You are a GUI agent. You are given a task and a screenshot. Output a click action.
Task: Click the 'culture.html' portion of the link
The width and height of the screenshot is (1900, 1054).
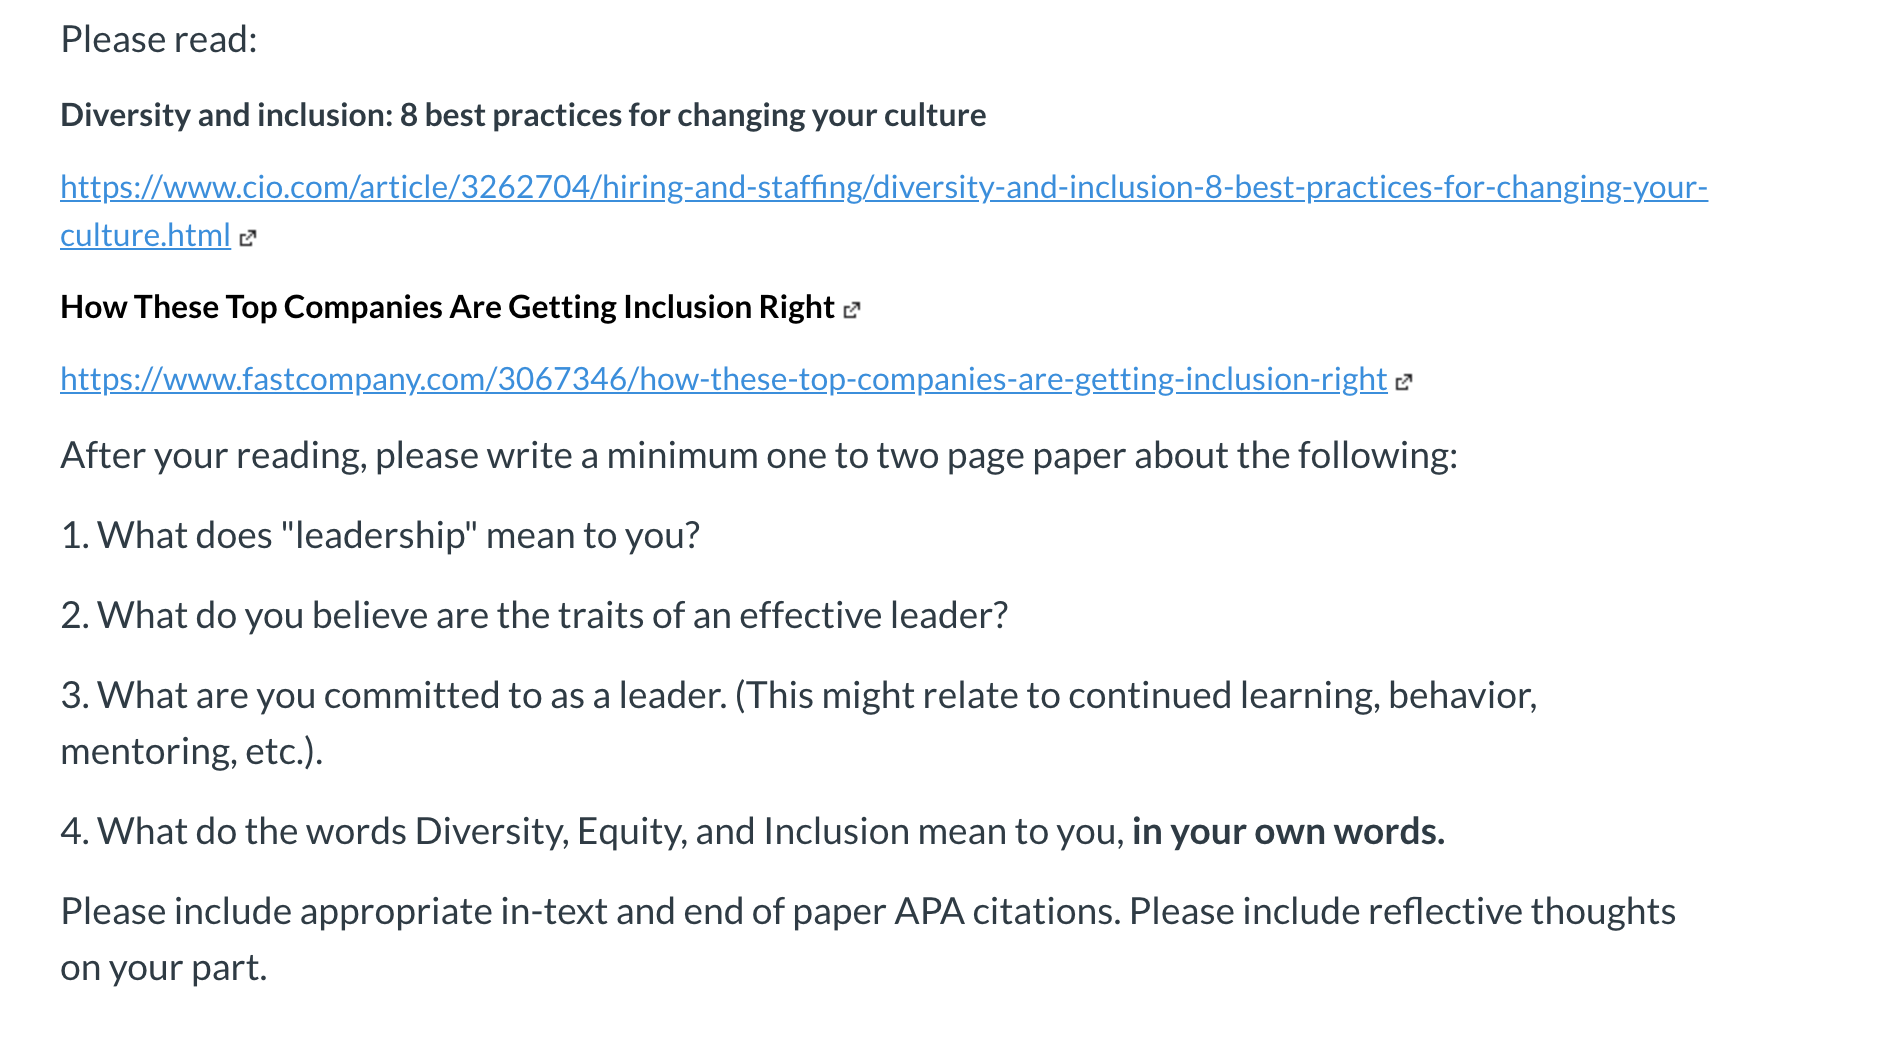coord(145,235)
